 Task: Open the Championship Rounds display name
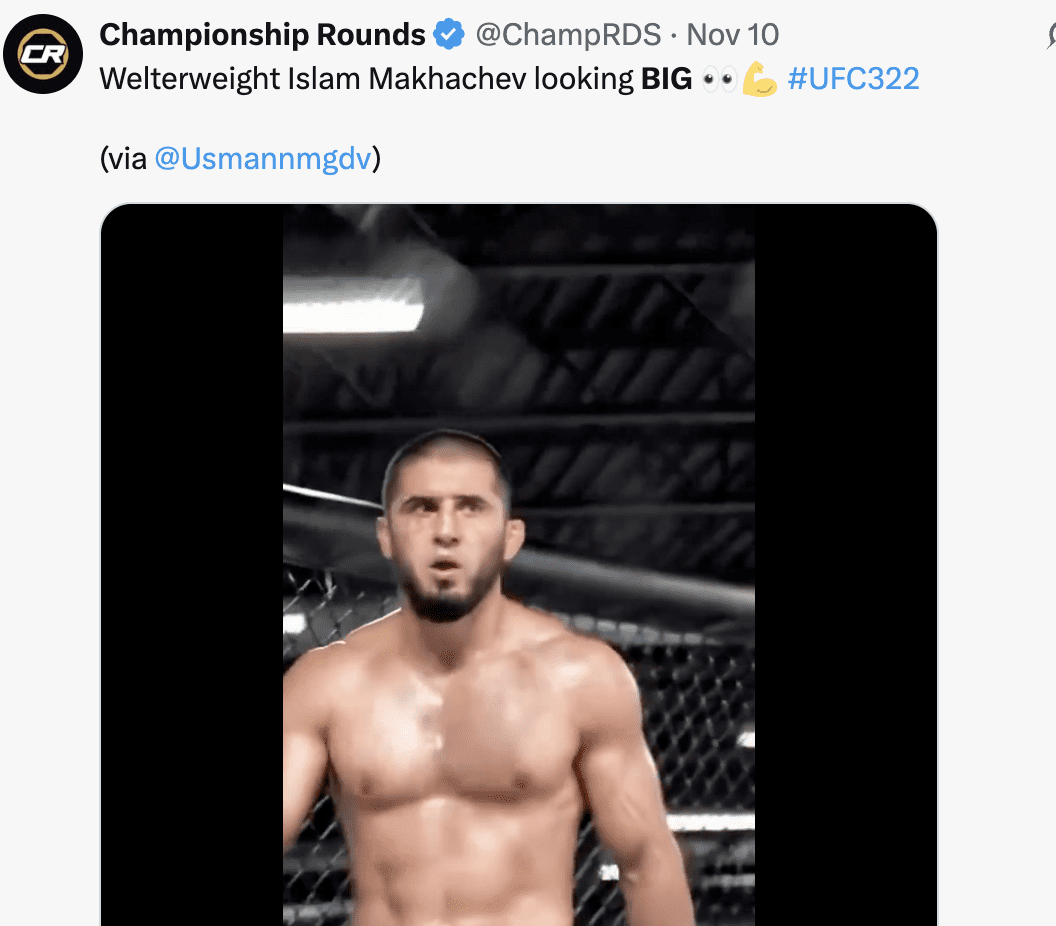click(x=262, y=35)
